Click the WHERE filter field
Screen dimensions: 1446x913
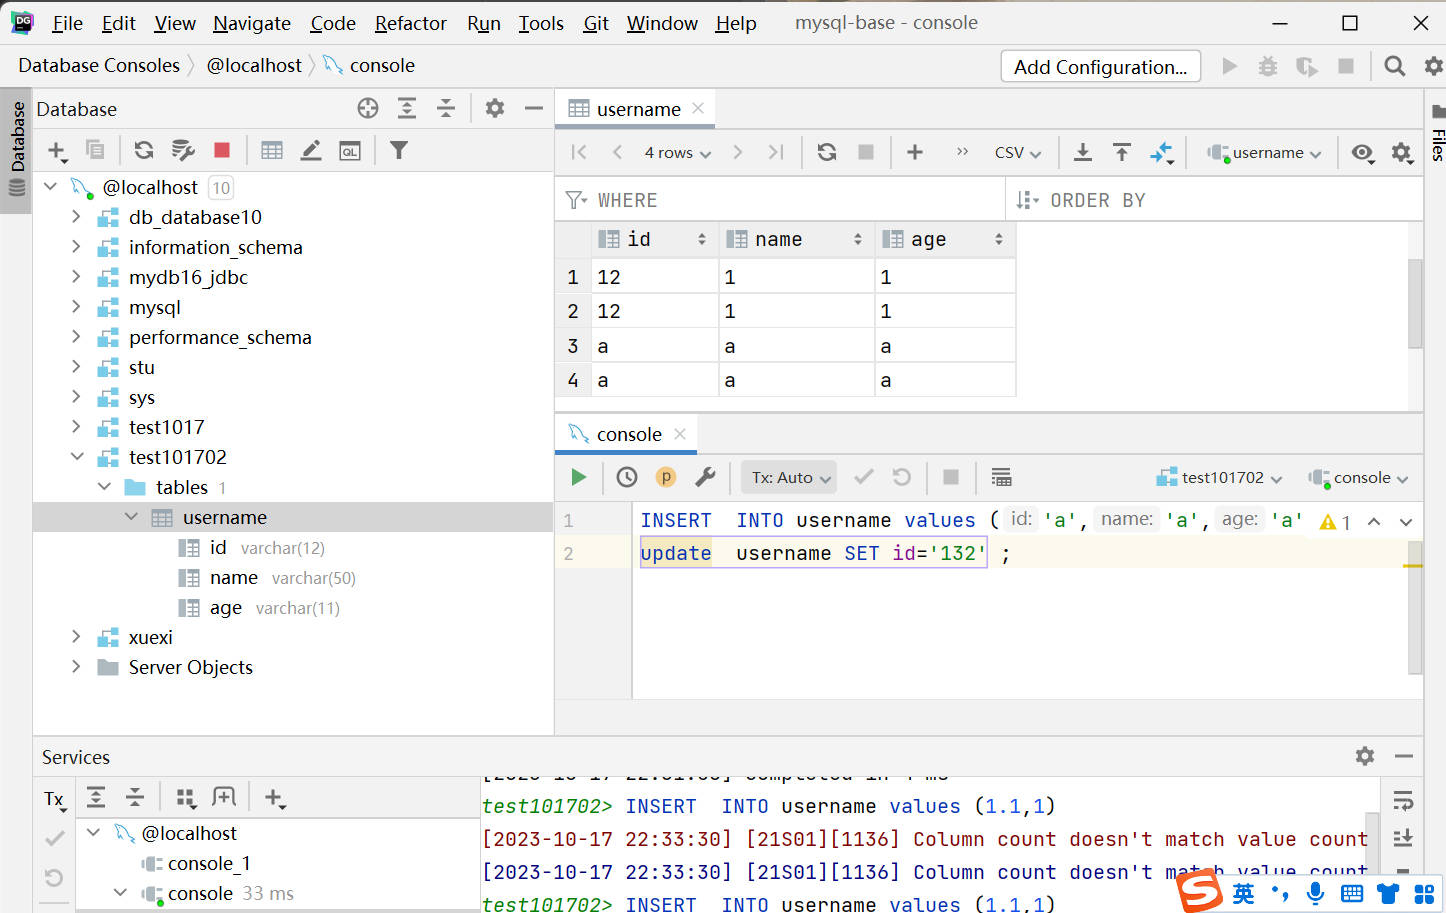click(780, 200)
